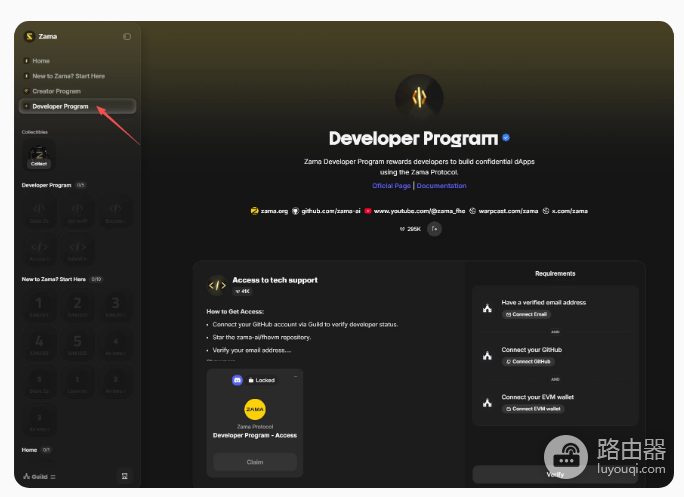Open the Documentation link
Screen dimensions: 684x497
(x=441, y=185)
